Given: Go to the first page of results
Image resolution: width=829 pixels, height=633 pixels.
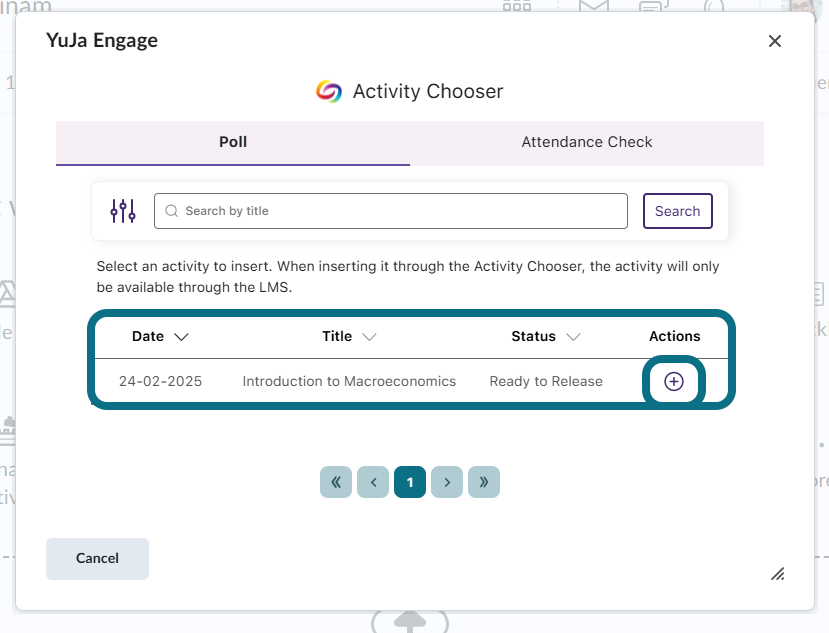Looking at the screenshot, I should click(x=336, y=482).
